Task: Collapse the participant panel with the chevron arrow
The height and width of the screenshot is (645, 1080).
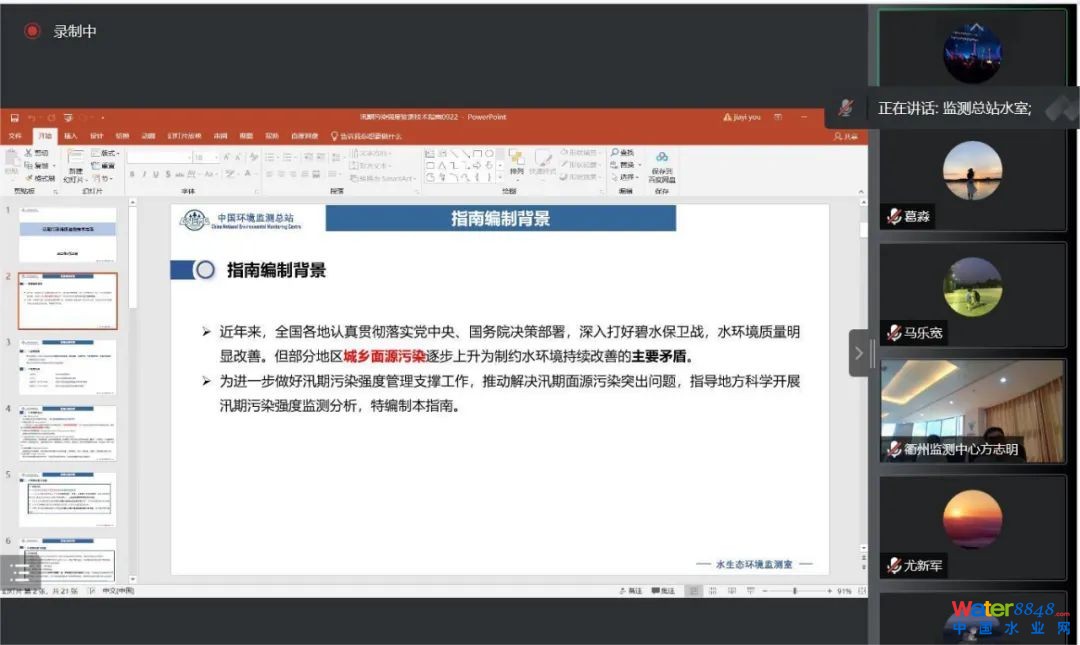Action: coord(858,354)
